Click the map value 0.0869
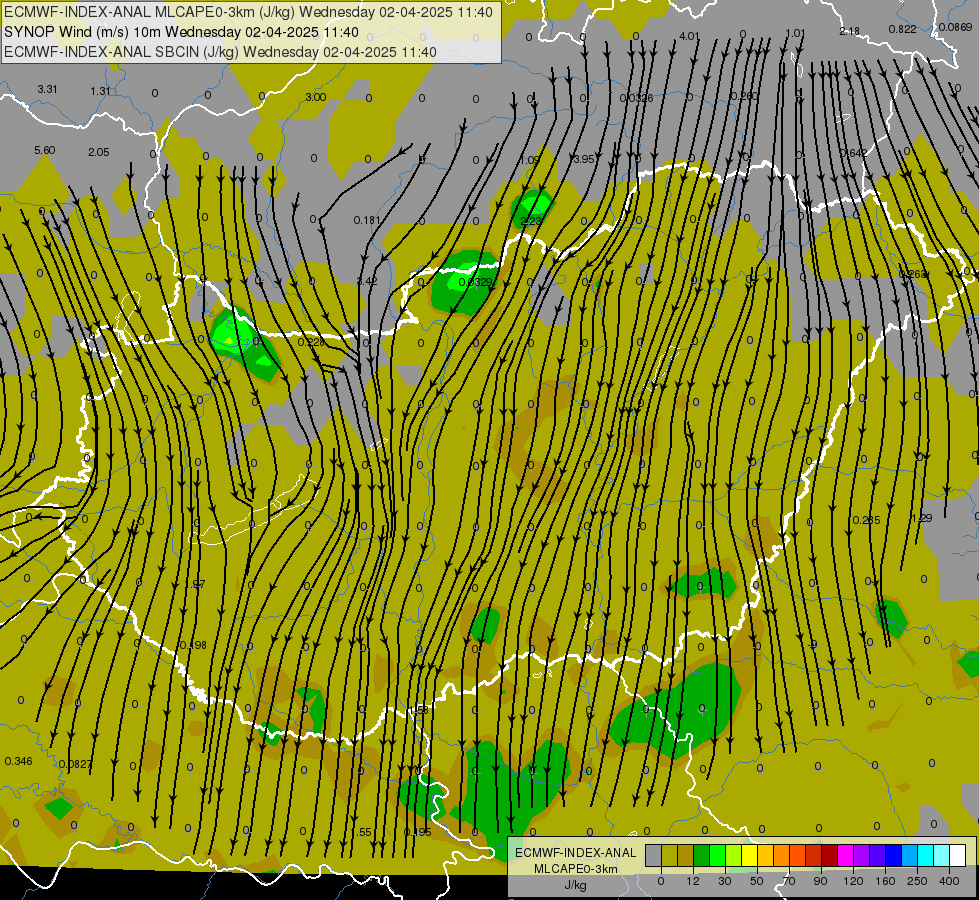The image size is (979, 900). coord(955,27)
